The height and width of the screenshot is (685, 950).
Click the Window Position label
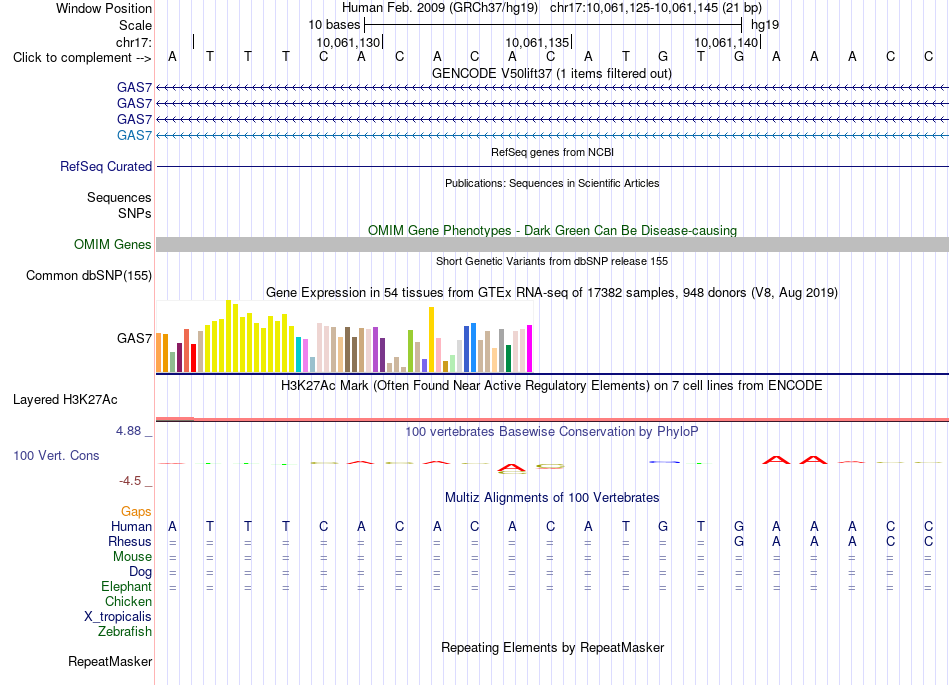[104, 8]
